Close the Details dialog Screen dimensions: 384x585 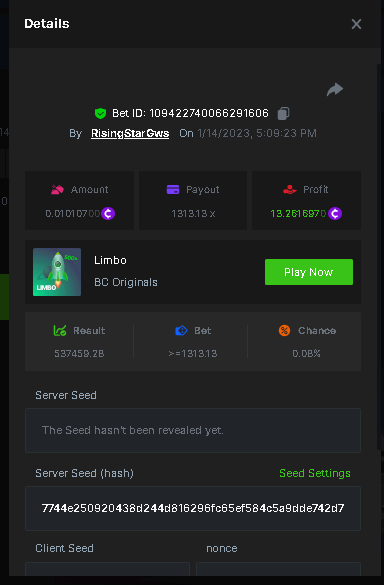pyautogui.click(x=356, y=24)
